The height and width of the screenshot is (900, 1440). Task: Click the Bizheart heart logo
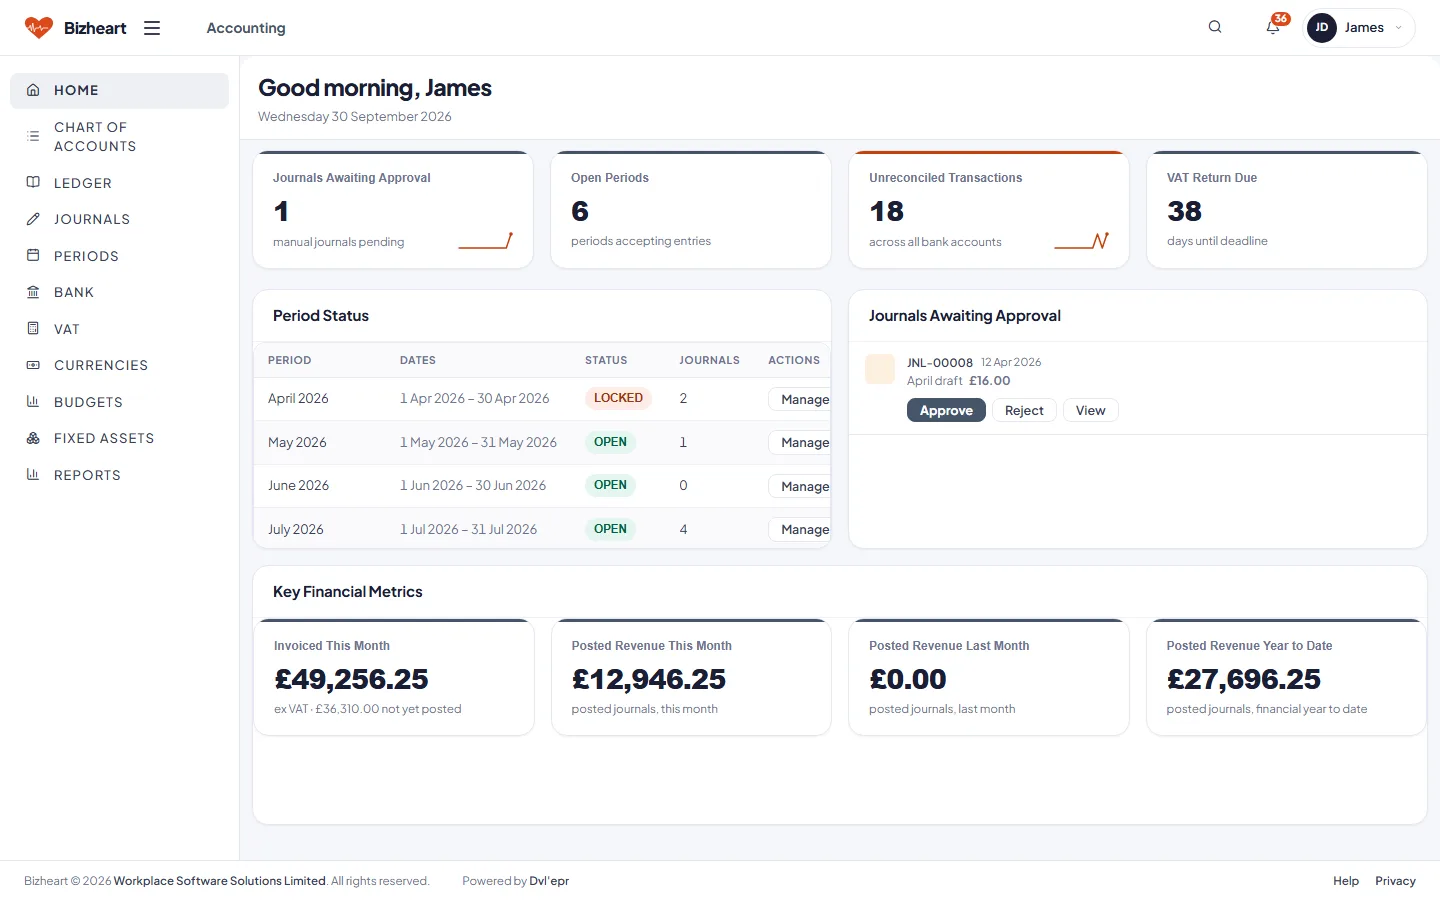click(38, 28)
